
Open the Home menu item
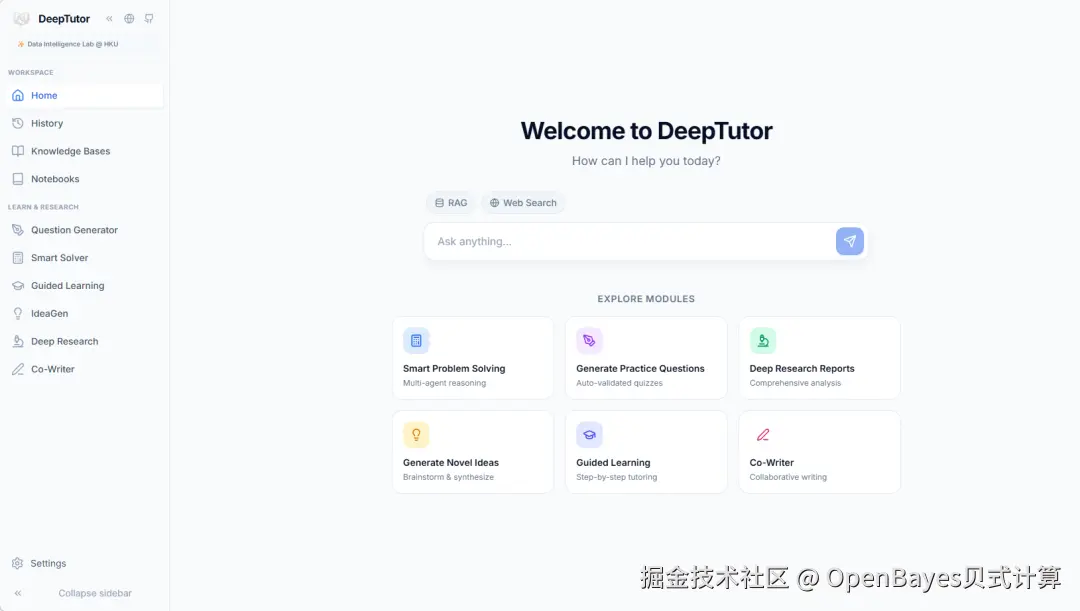85,96
